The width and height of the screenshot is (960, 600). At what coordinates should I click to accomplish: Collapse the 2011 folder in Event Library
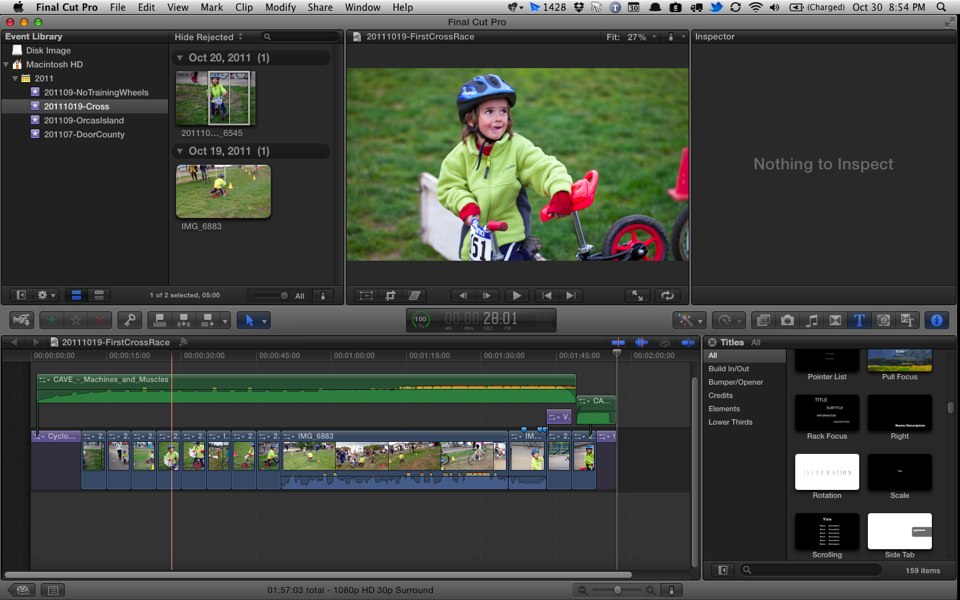15,78
